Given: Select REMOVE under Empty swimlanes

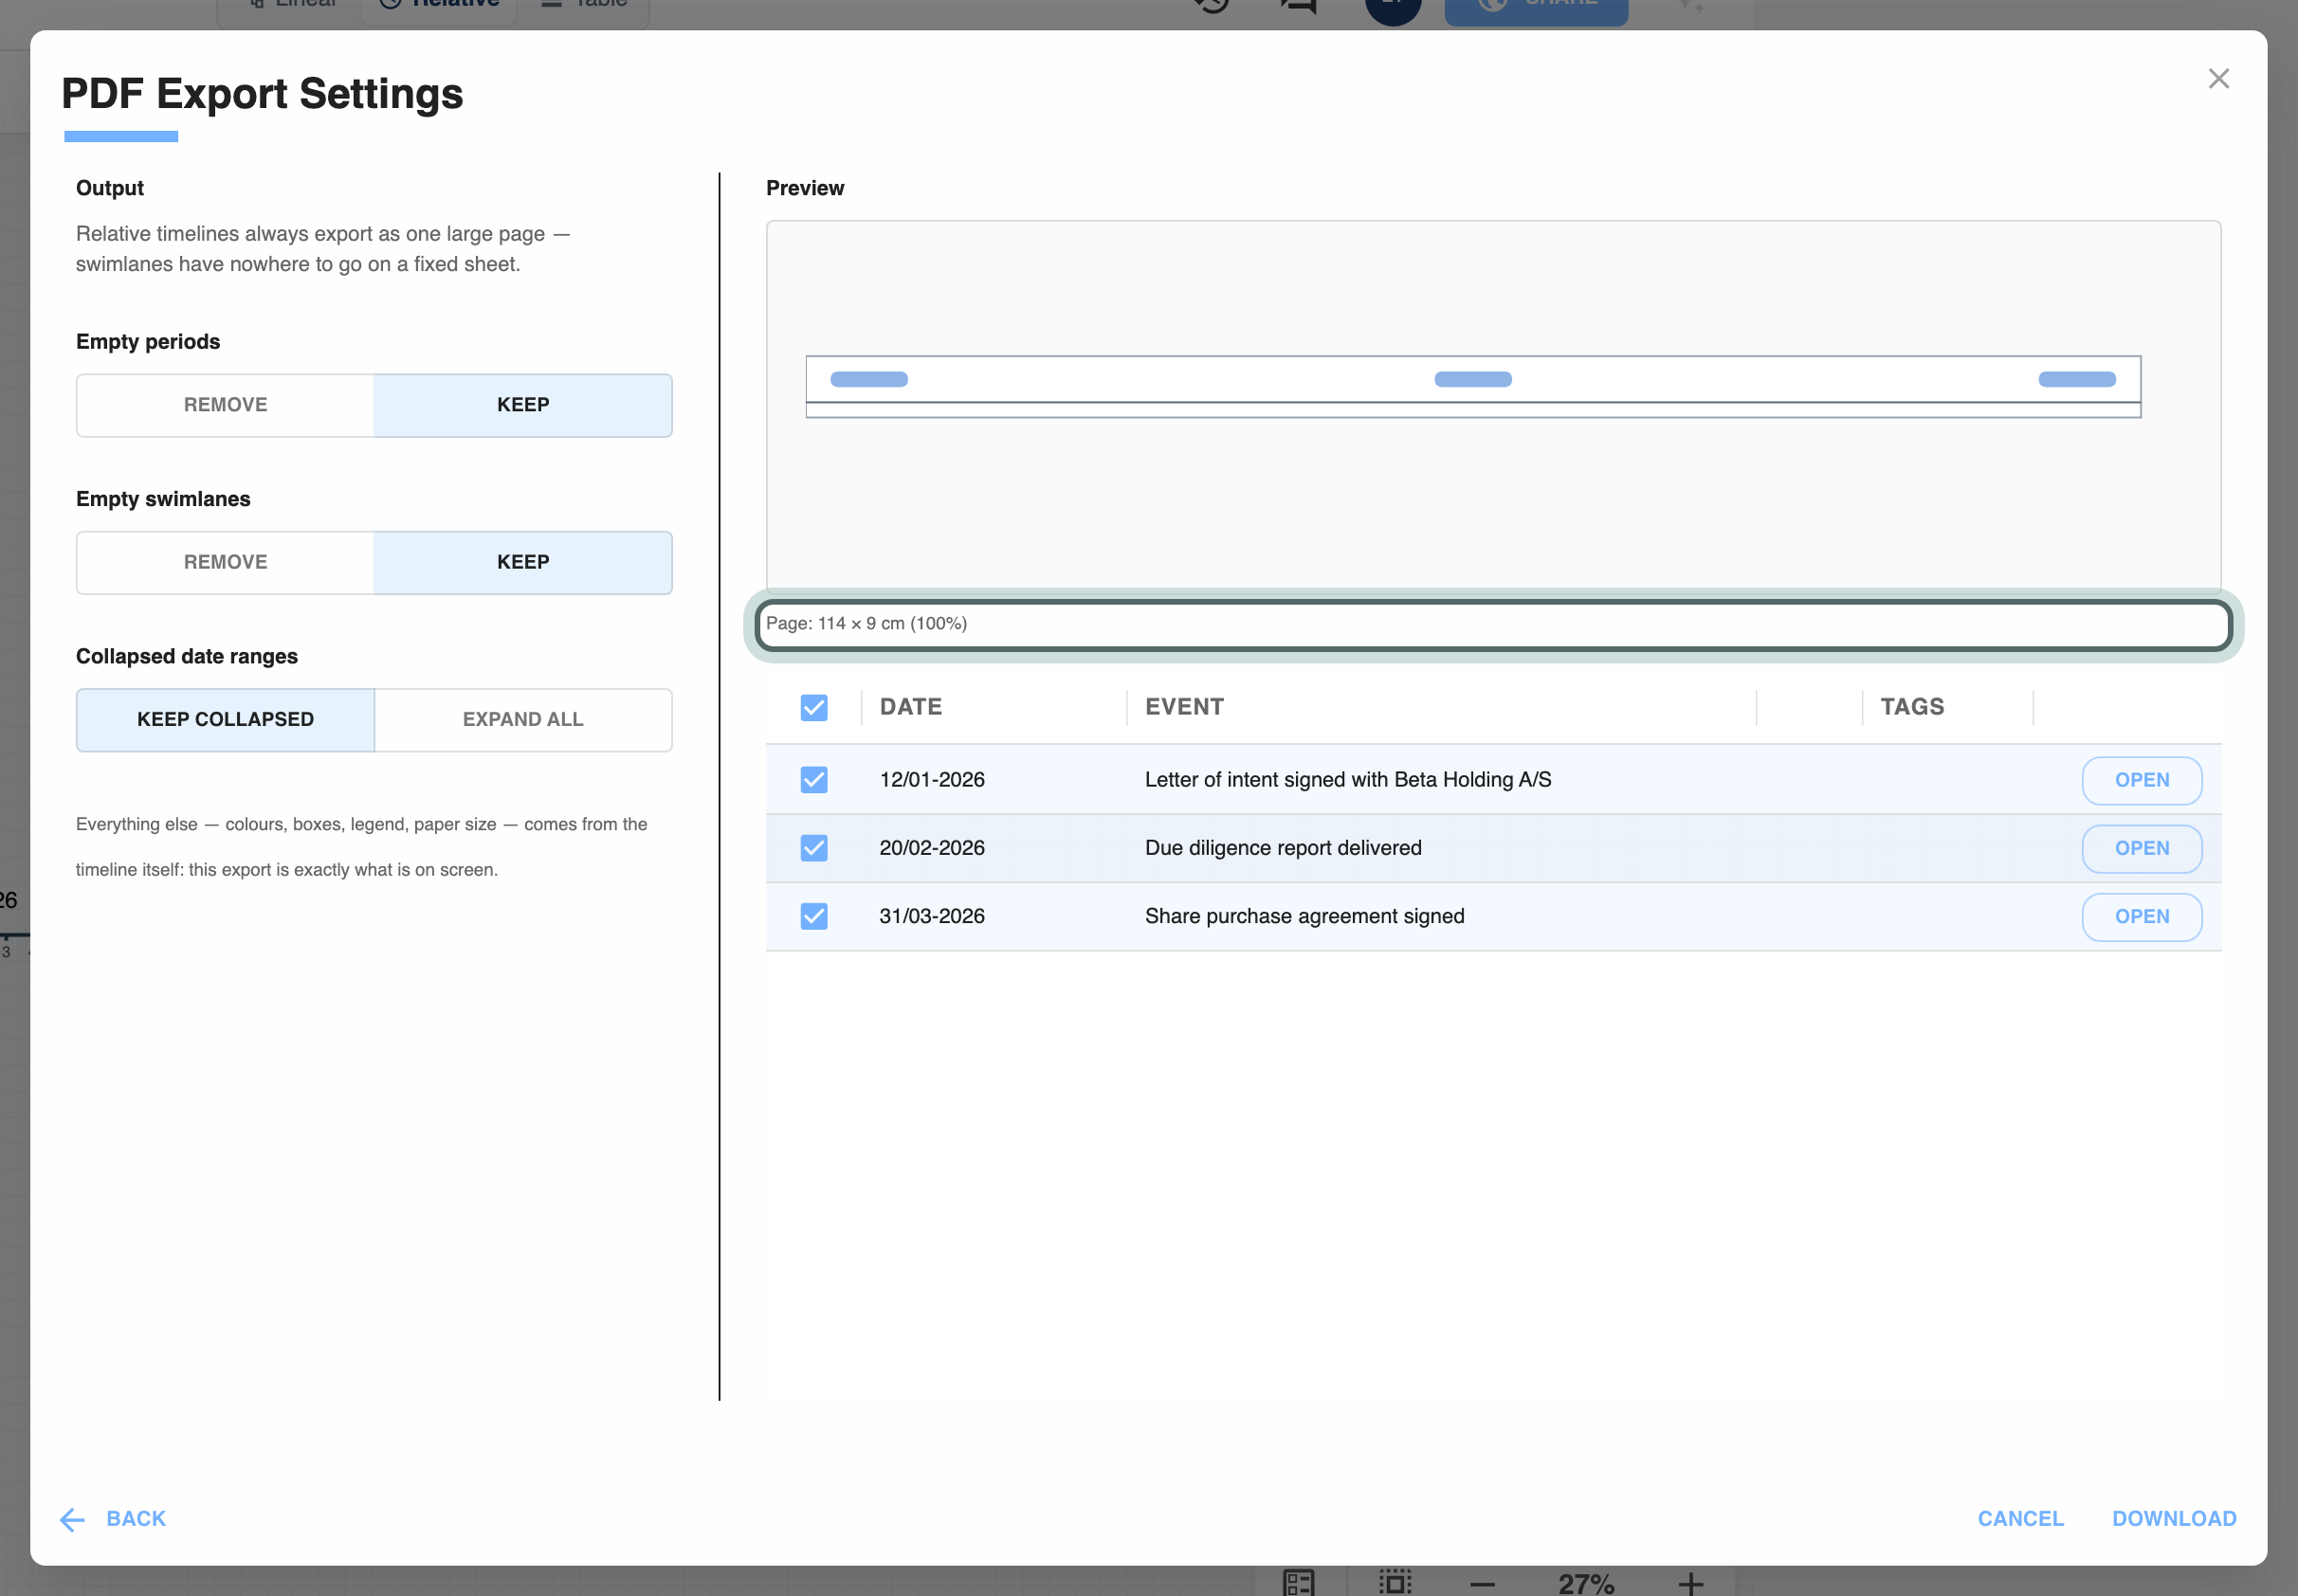Looking at the screenshot, I should [226, 562].
